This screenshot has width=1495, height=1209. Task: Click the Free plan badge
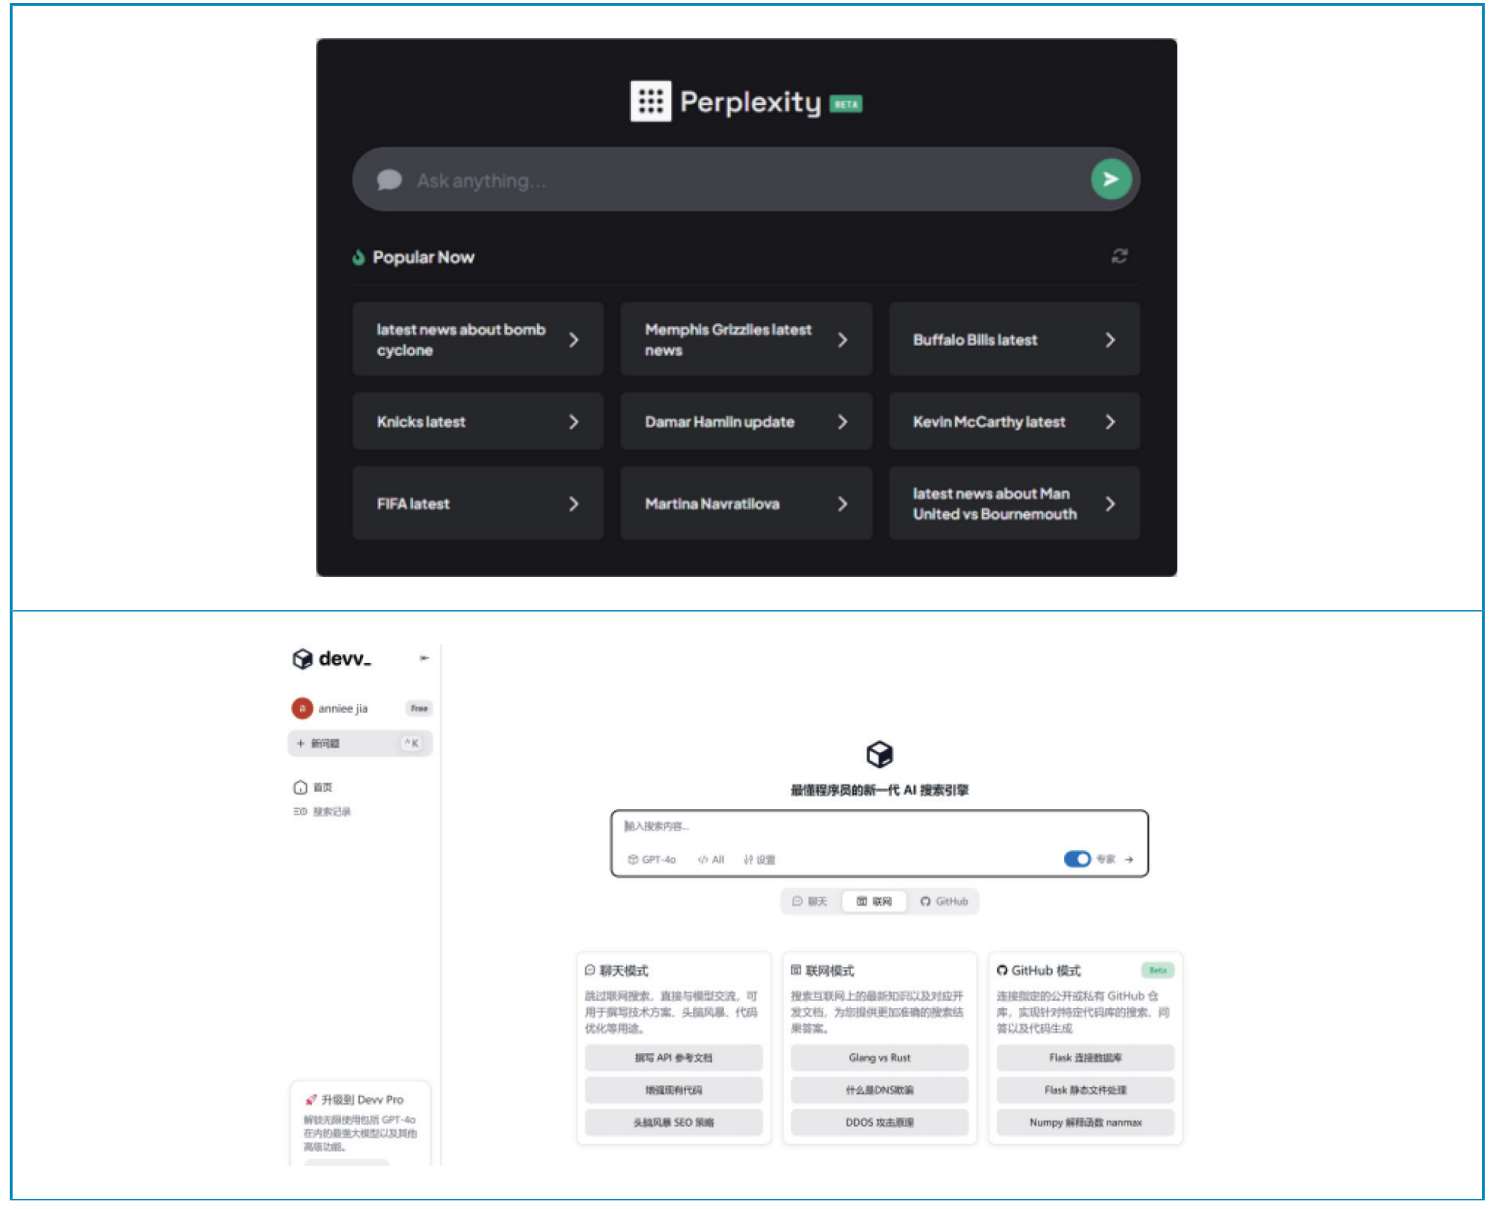pos(419,708)
